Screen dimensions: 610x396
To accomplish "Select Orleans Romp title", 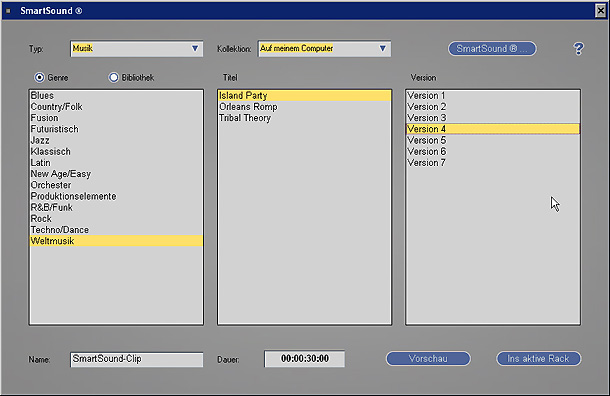I will 304,107.
